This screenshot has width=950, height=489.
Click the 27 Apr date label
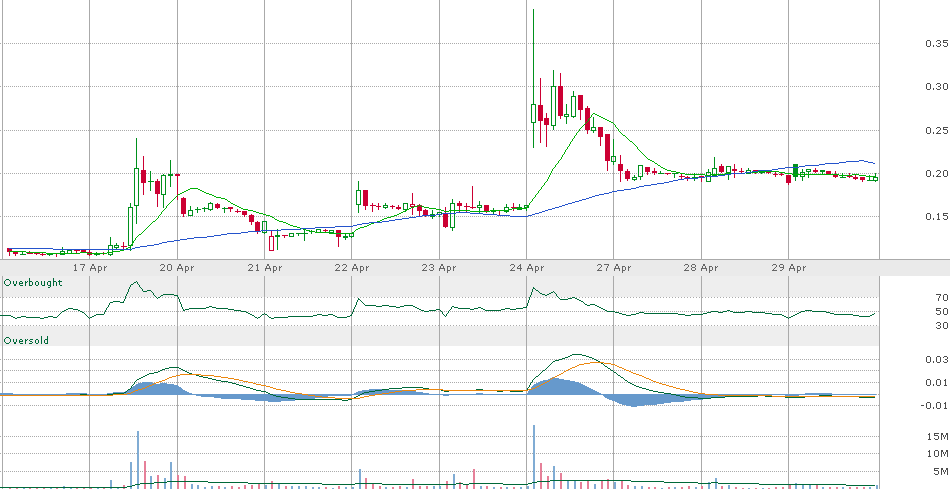[x=614, y=267]
